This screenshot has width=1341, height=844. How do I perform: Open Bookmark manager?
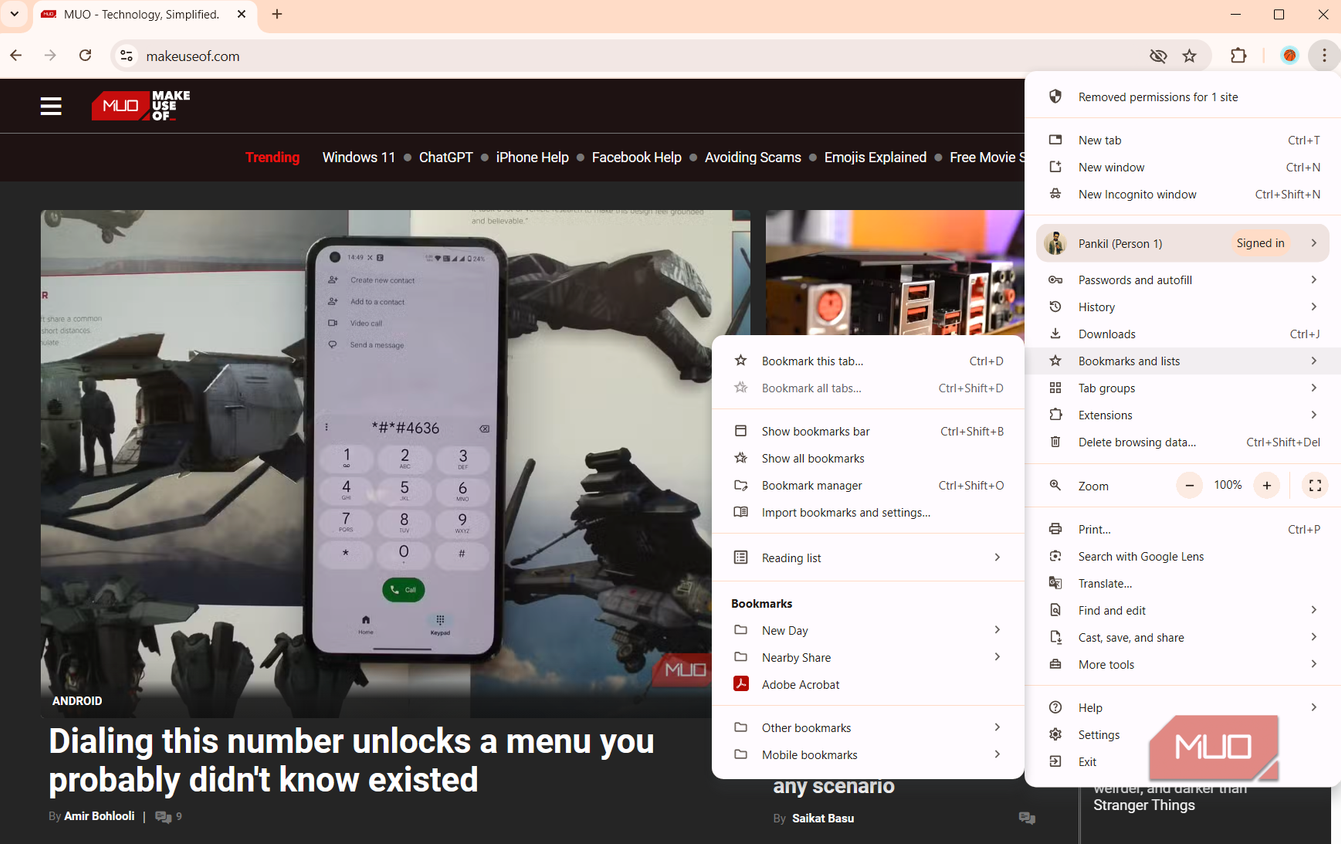(x=867, y=486)
